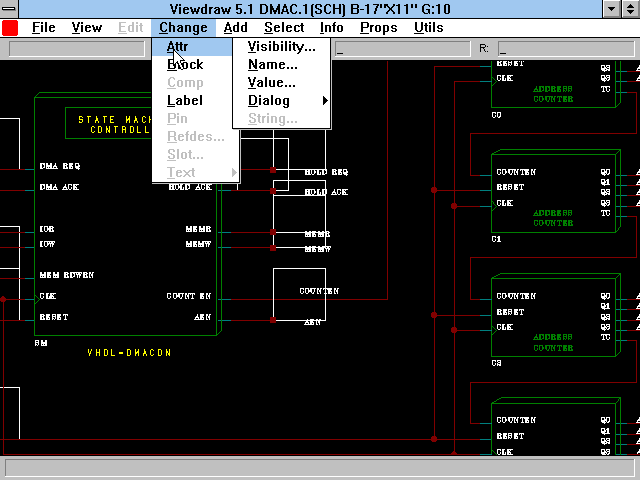The height and width of the screenshot is (480, 640).
Task: Click the red square icon beside File
Action: 10,28
